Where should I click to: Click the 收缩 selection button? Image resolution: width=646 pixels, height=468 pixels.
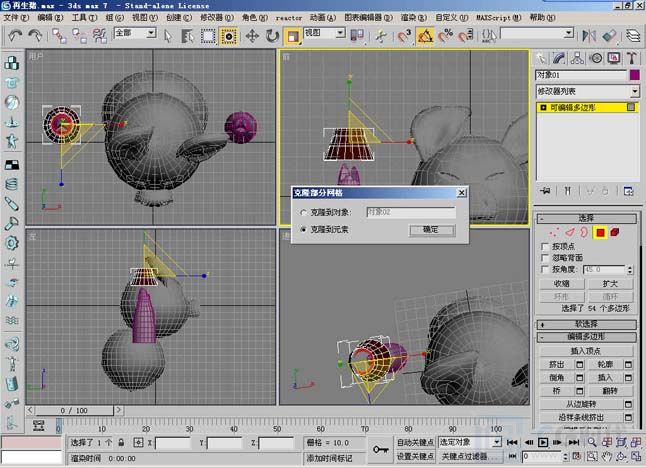point(562,283)
